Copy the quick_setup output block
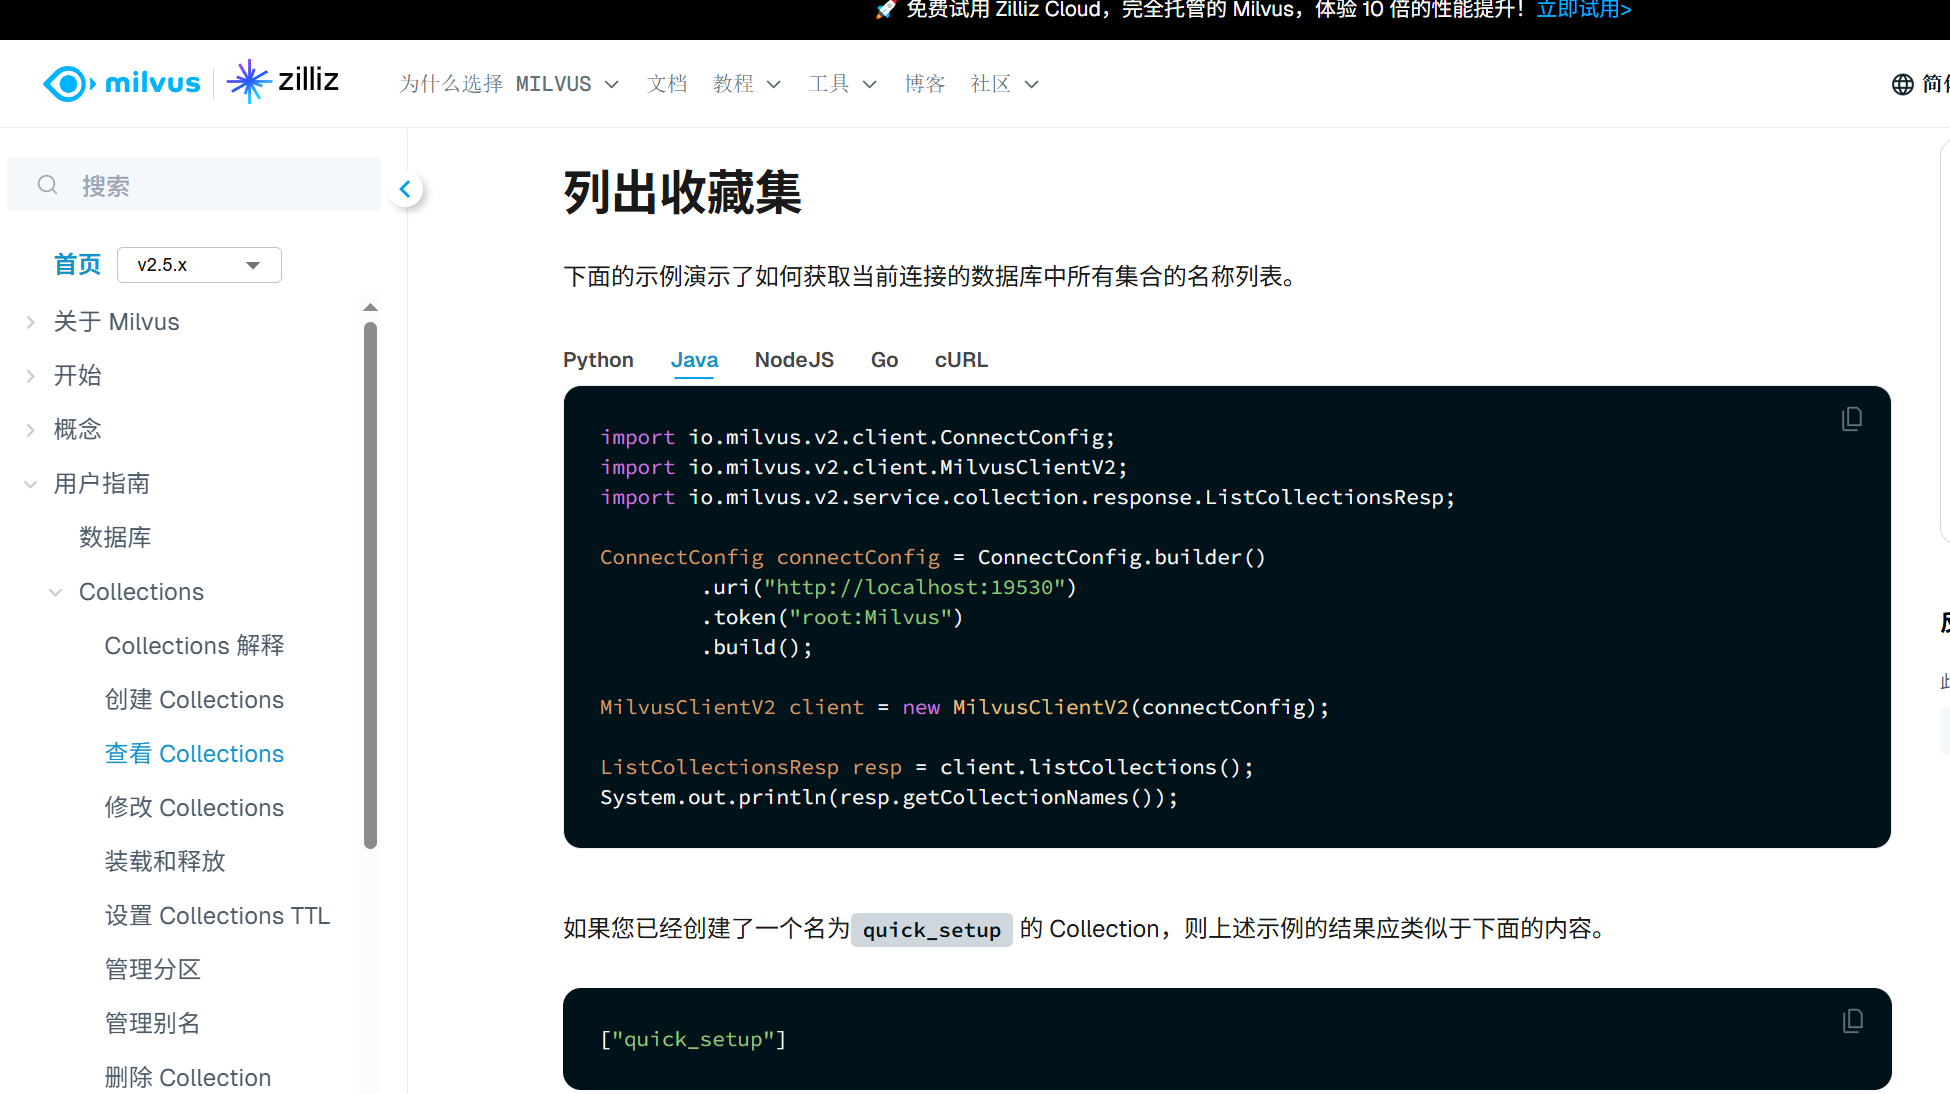Image resolution: width=1950 pixels, height=1094 pixels. (x=1852, y=1021)
